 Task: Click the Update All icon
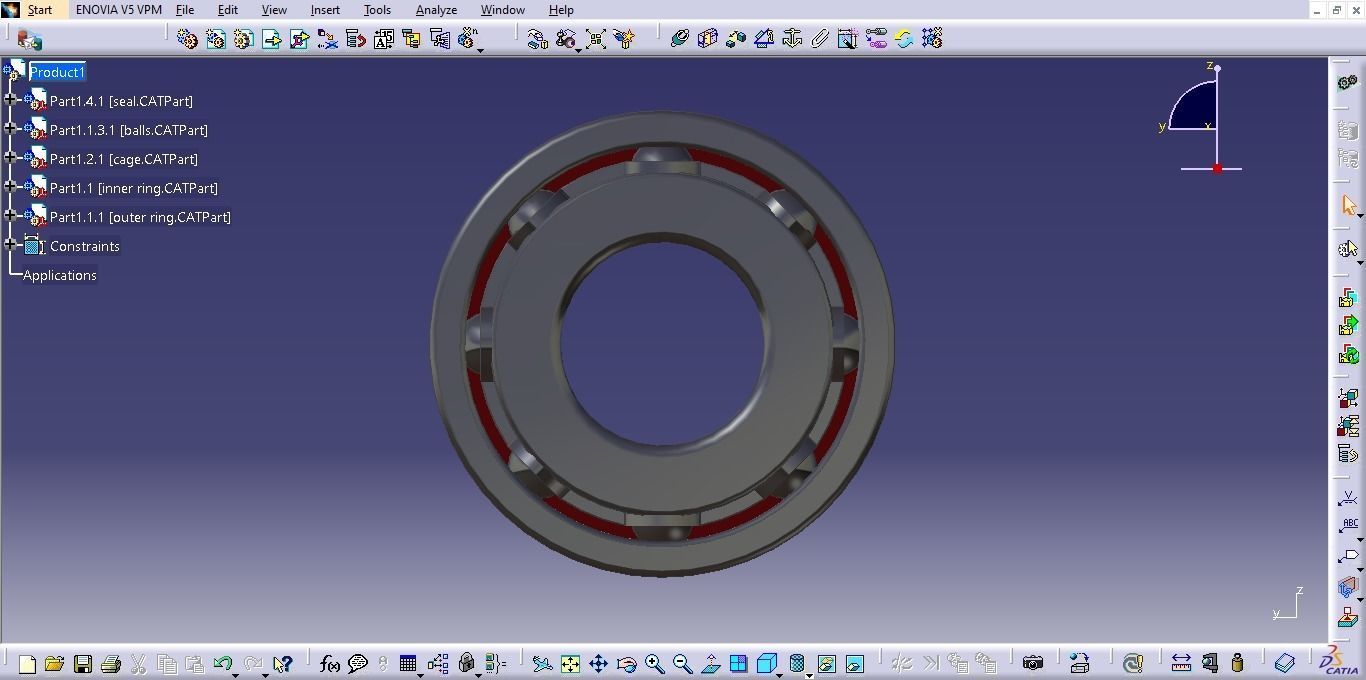pyautogui.click(x=904, y=39)
